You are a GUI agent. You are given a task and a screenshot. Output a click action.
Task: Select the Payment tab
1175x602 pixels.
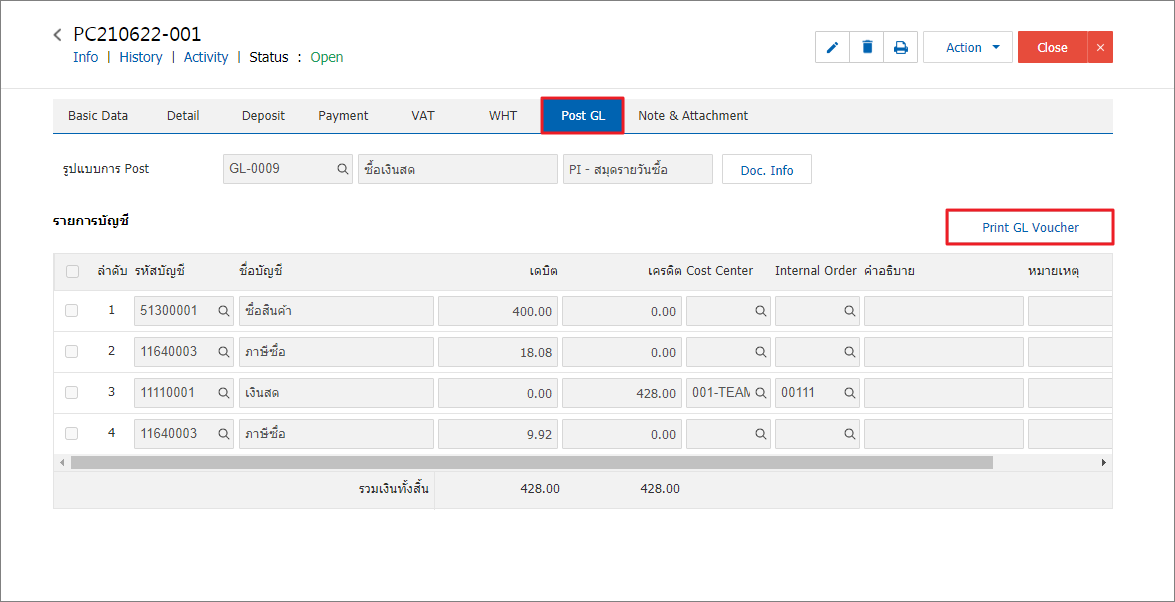click(343, 115)
